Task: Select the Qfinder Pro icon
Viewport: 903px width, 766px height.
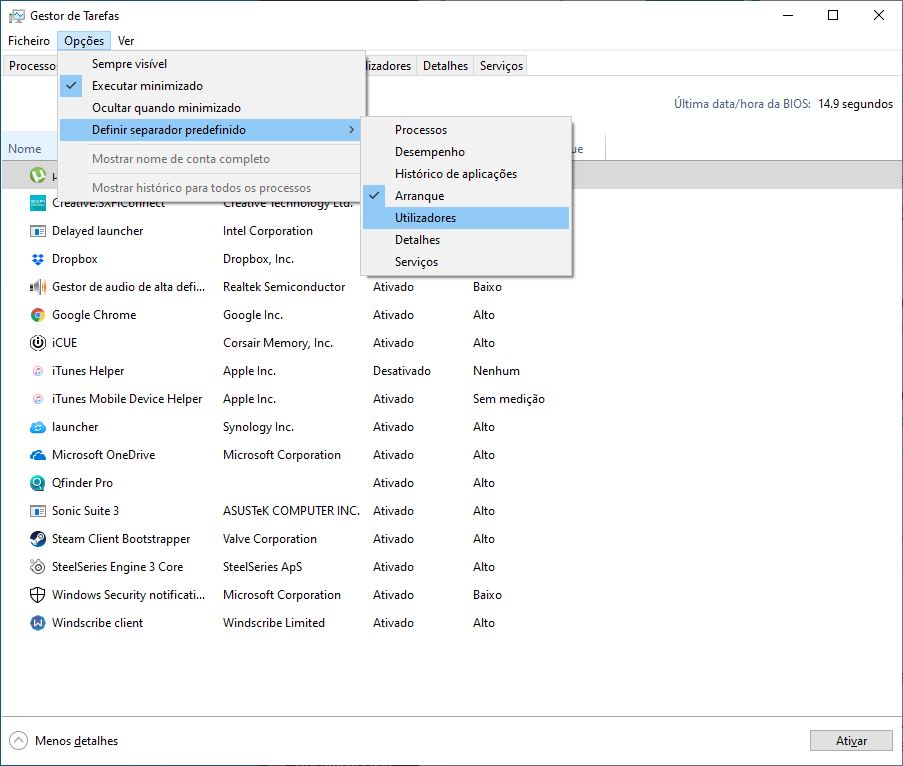Action: tap(37, 483)
